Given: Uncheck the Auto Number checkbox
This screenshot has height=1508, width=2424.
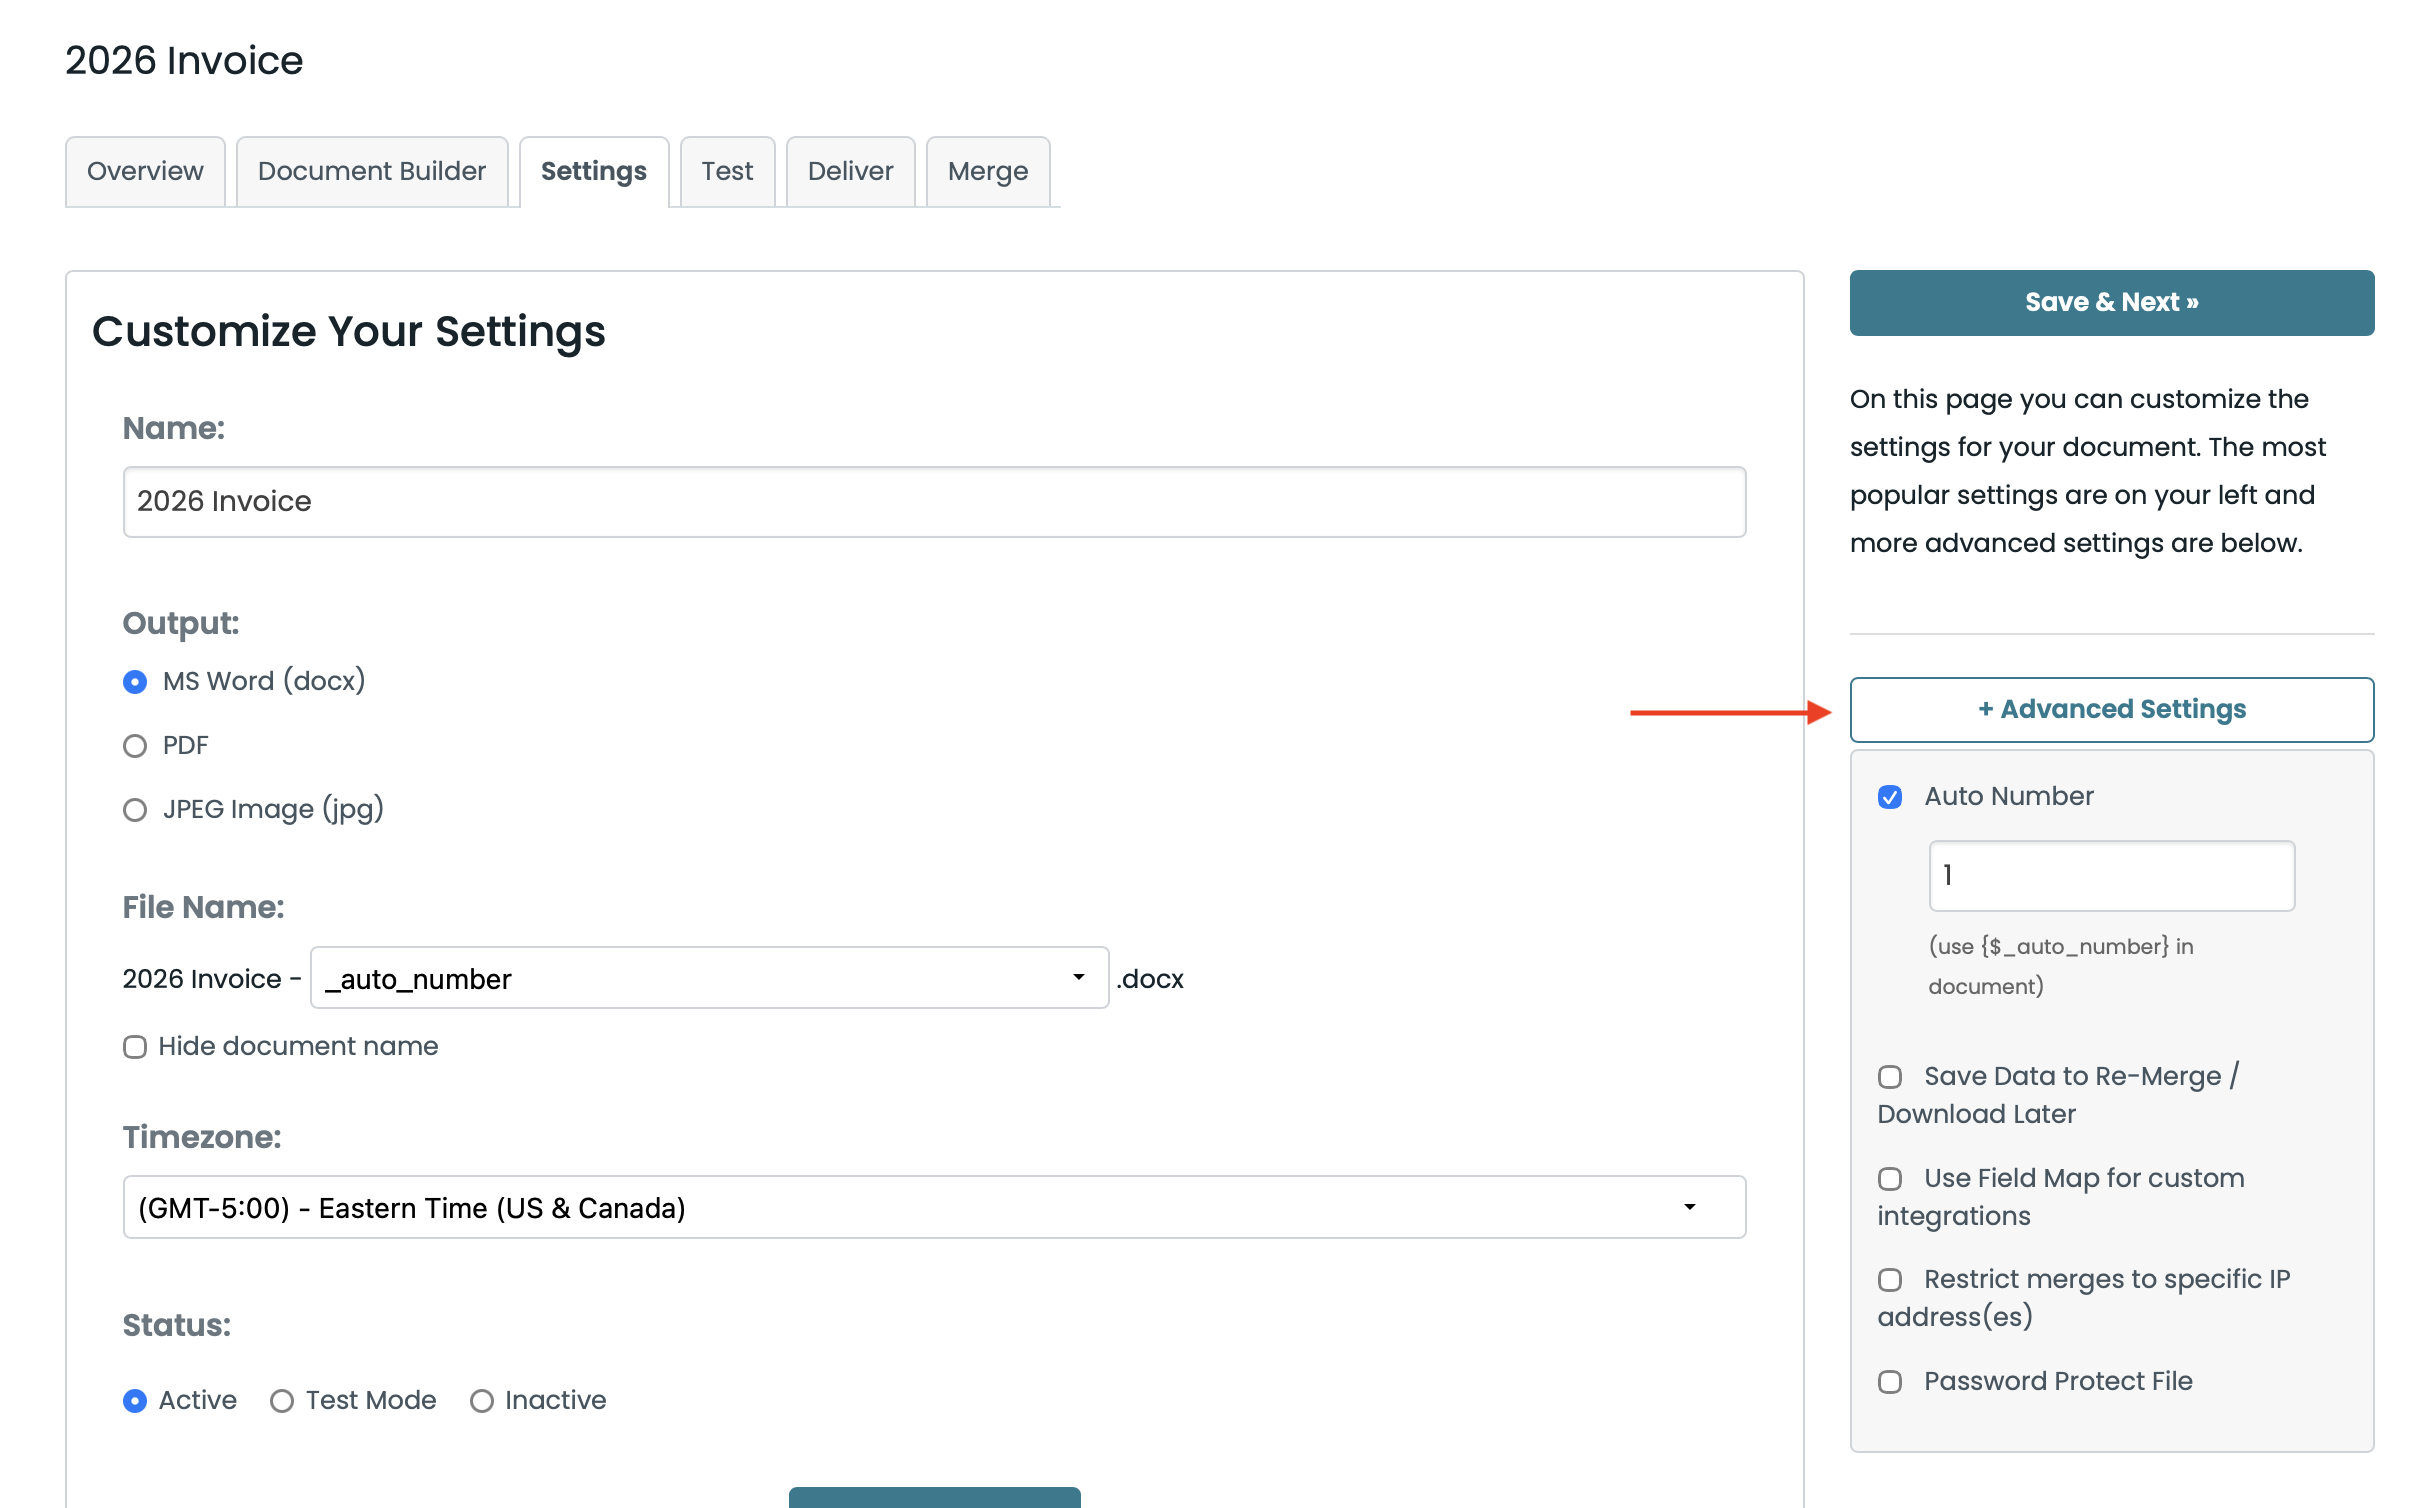Looking at the screenshot, I should (x=1890, y=797).
